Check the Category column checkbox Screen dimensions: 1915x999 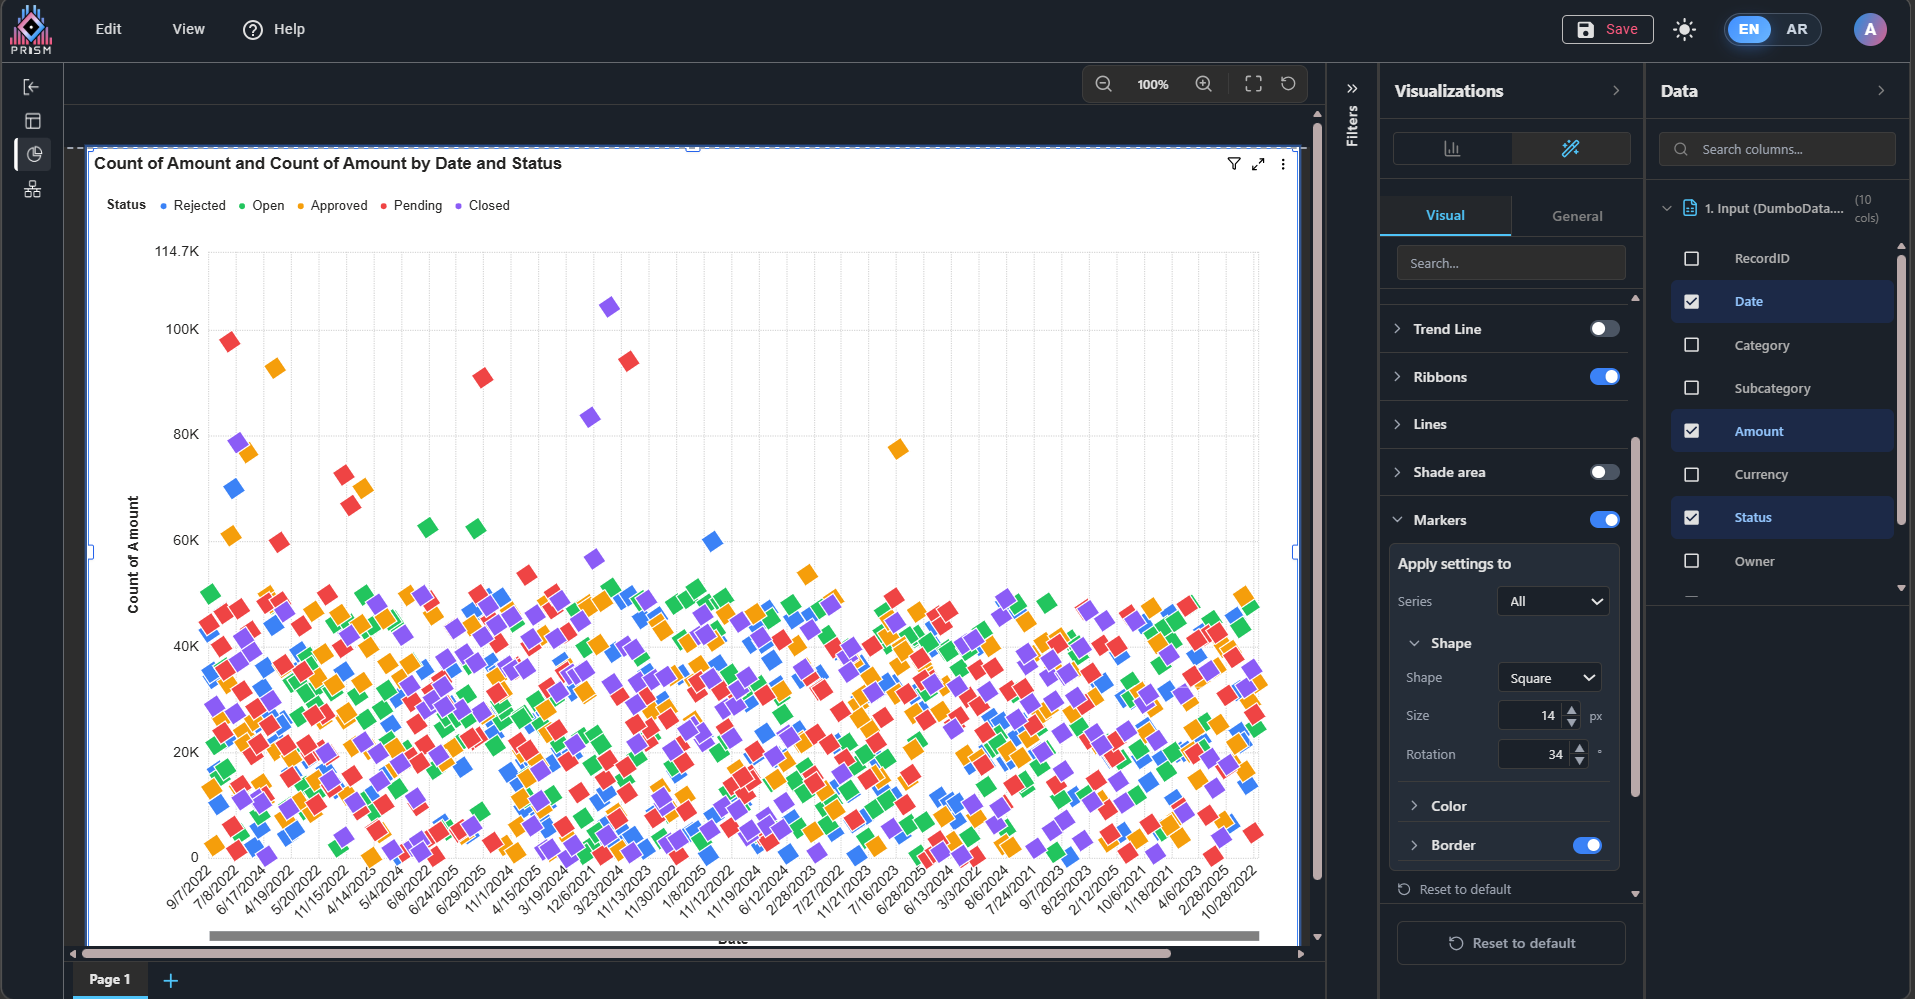pyautogui.click(x=1691, y=345)
